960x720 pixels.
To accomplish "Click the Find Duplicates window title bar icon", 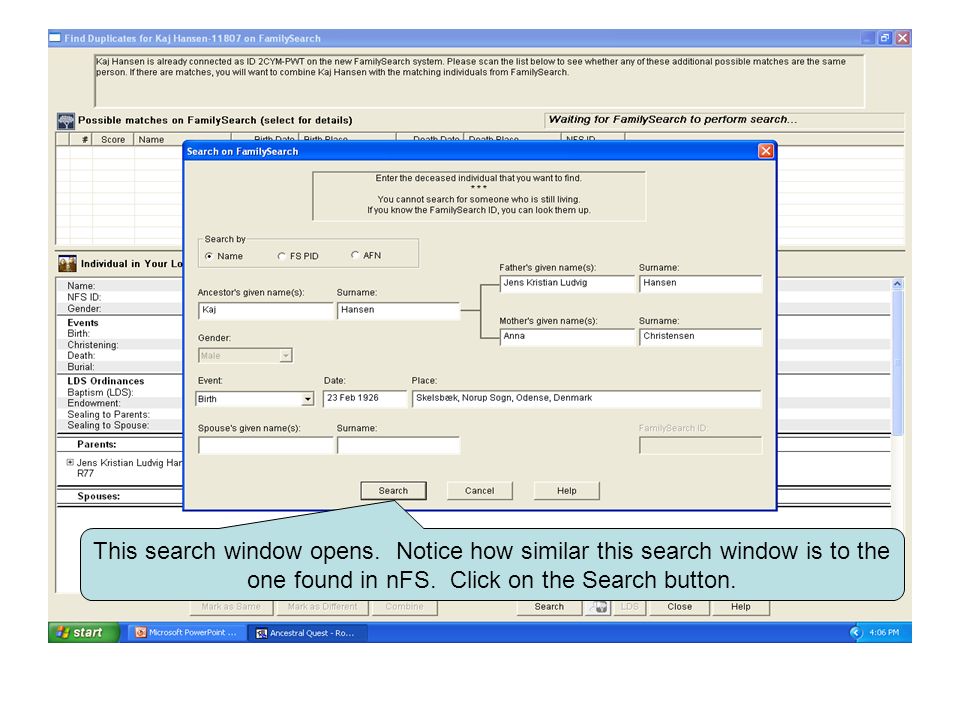I will [55, 38].
